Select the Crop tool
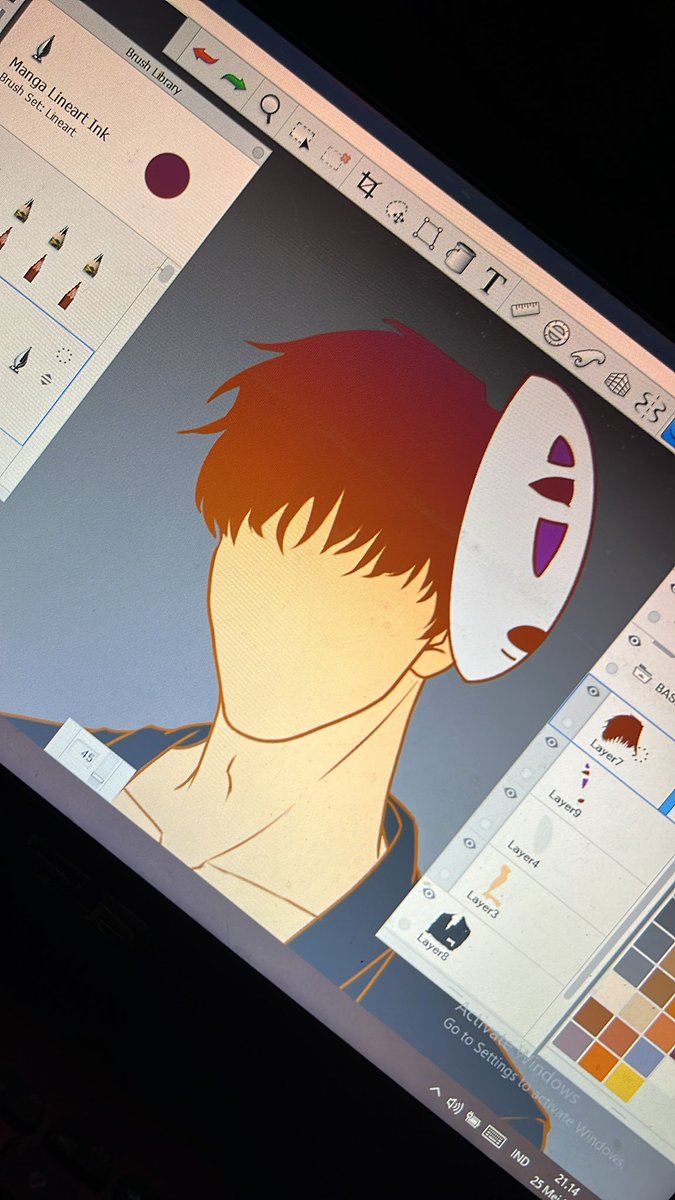This screenshot has height=1200, width=675. pyautogui.click(x=369, y=185)
